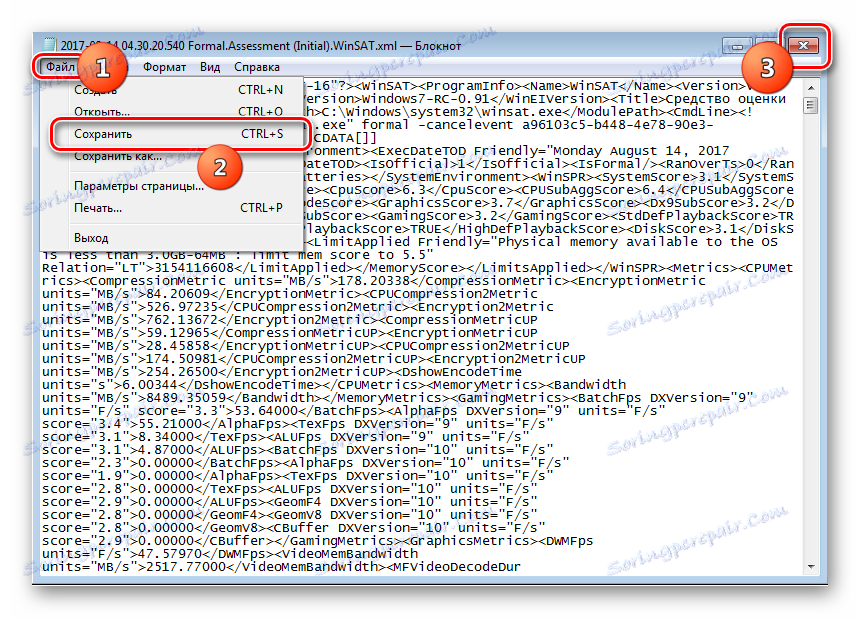This screenshot has height=618, width=860.
Task: Click text '53.64000' BatchFps value
Action: pos(267,411)
